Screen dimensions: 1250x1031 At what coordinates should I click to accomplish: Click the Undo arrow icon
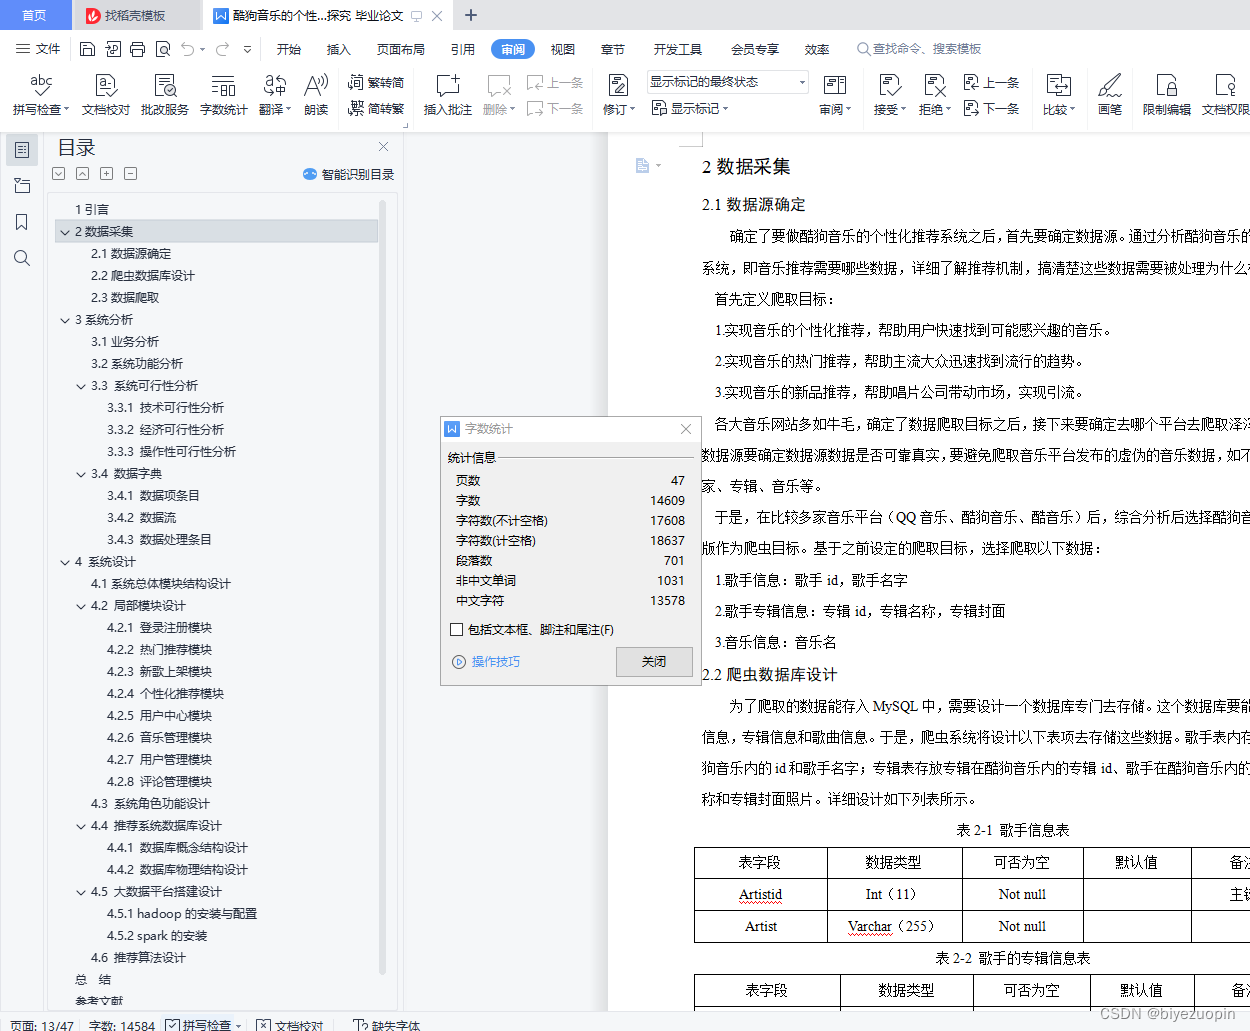pyautogui.click(x=188, y=49)
